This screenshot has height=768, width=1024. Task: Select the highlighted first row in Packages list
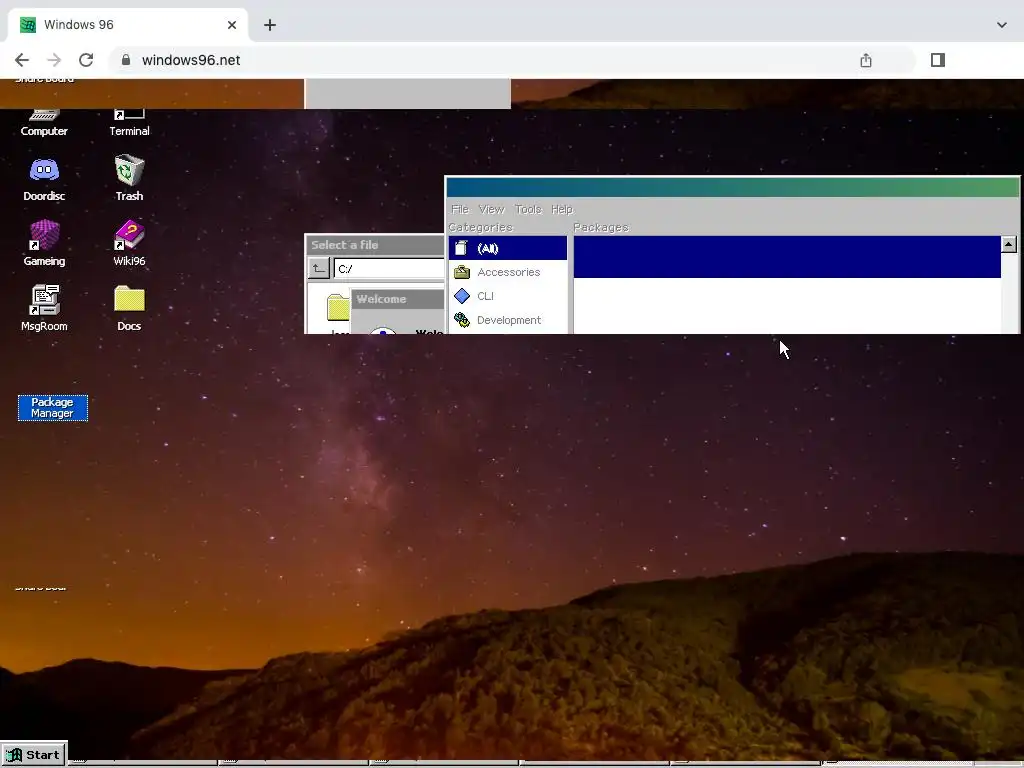pyautogui.click(x=787, y=257)
